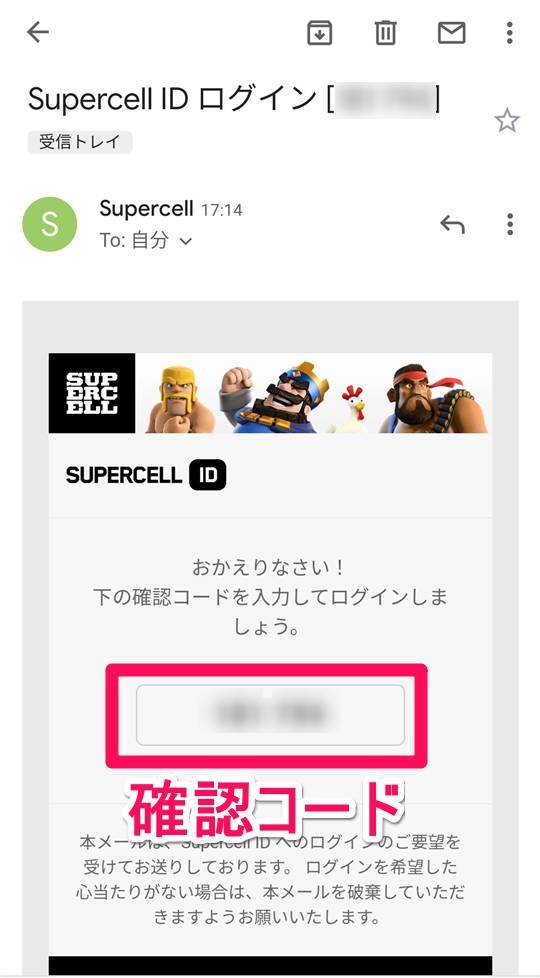The height and width of the screenshot is (978, 540).
Task: Select the 受信トレイ label chip
Action: coord(80,142)
